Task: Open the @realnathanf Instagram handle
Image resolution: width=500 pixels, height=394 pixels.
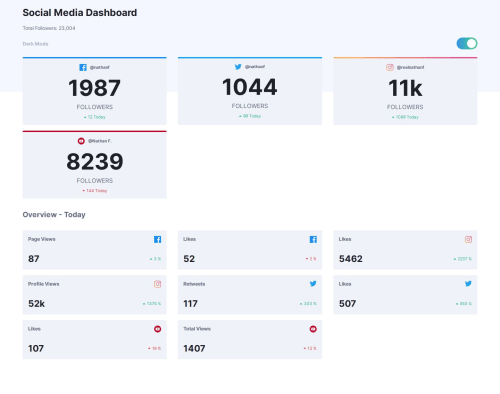Action: [410, 67]
